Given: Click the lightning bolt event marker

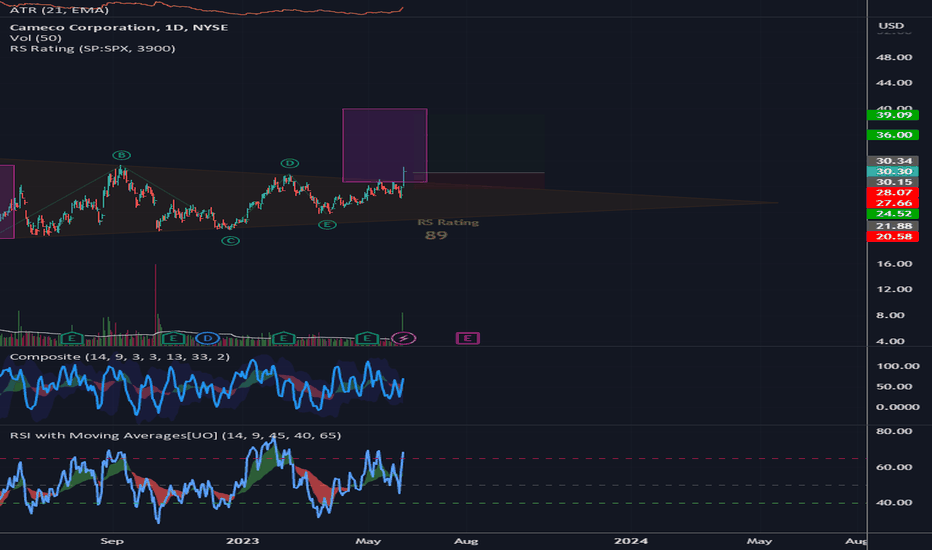Looking at the screenshot, I should pos(404,338).
